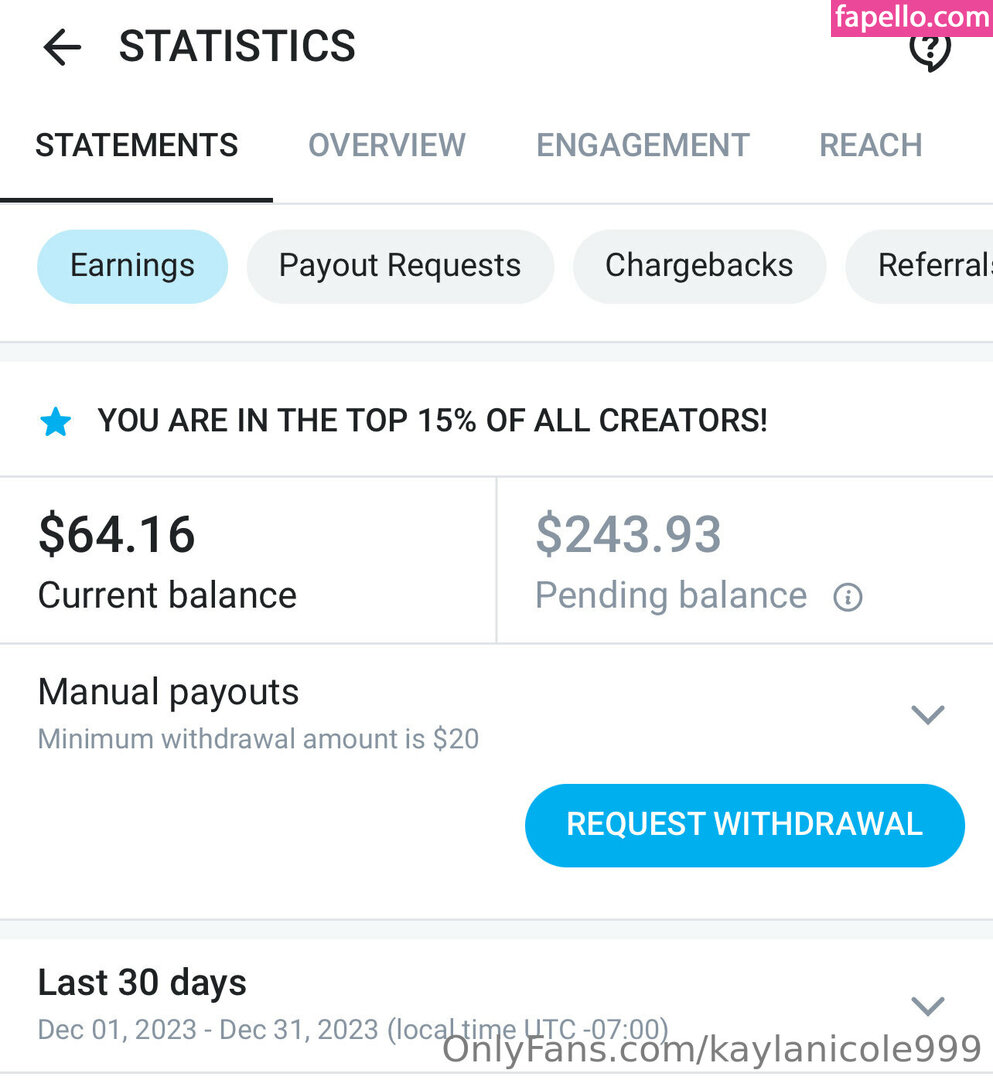Viewport: 993px width, 1080px height.
Task: Go back using the arrow icon
Action: coord(61,47)
